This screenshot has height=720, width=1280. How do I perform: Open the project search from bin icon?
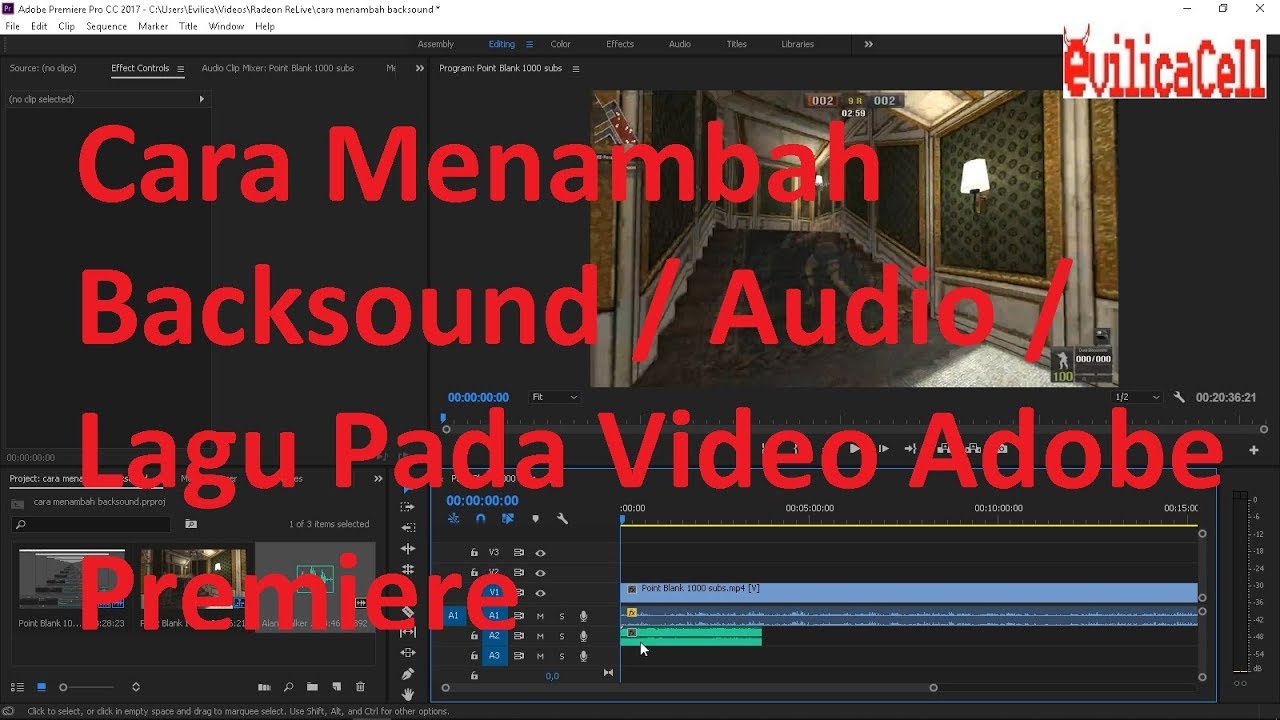tap(191, 524)
